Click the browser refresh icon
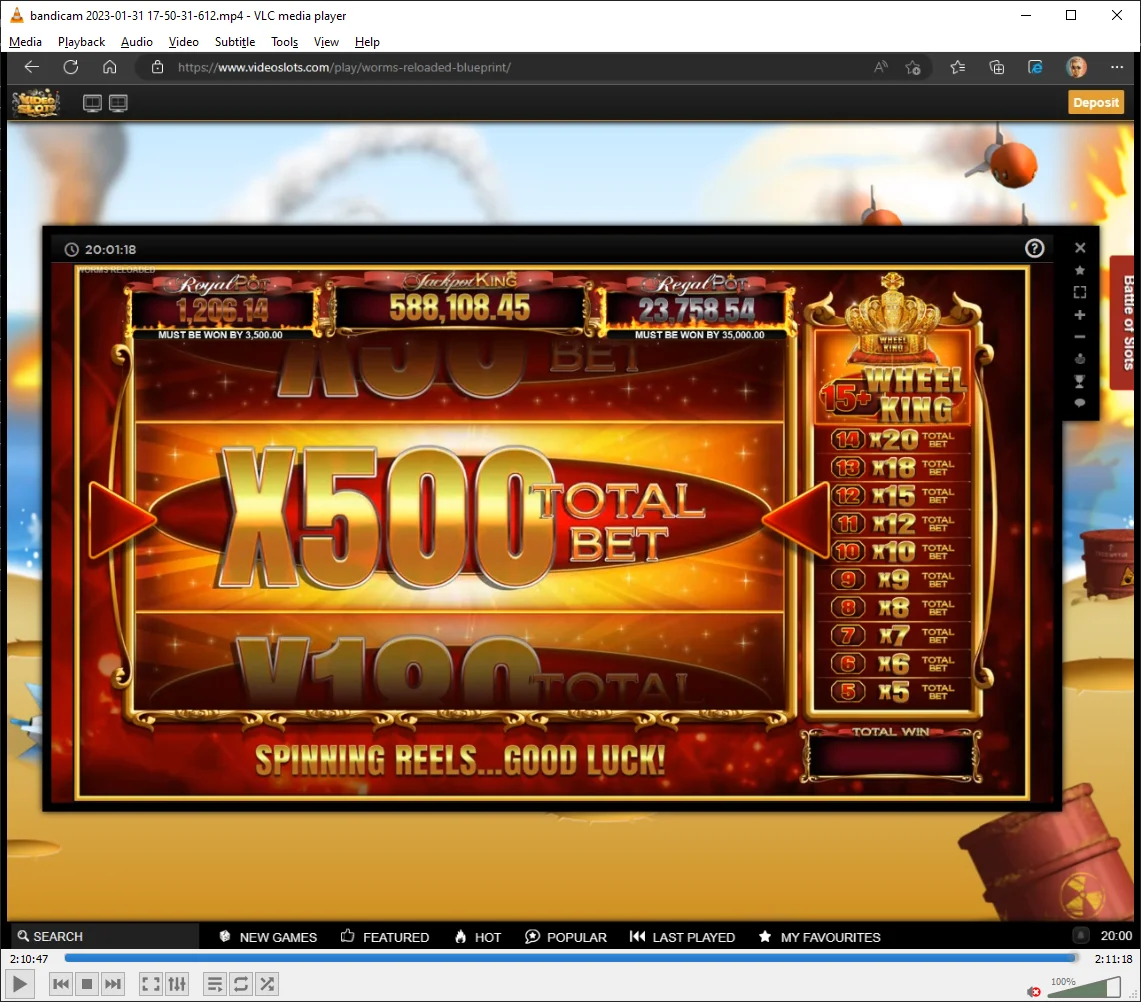 pyautogui.click(x=71, y=67)
